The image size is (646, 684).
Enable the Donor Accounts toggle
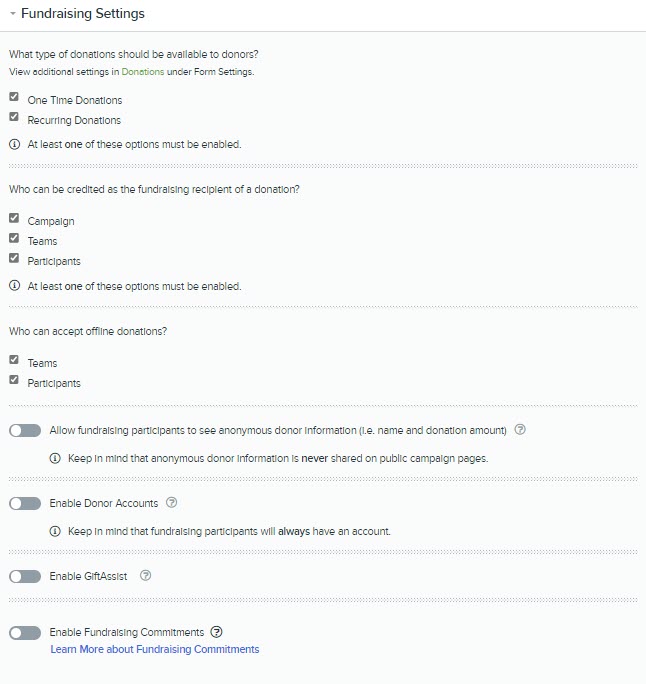pyautogui.click(x=25, y=503)
